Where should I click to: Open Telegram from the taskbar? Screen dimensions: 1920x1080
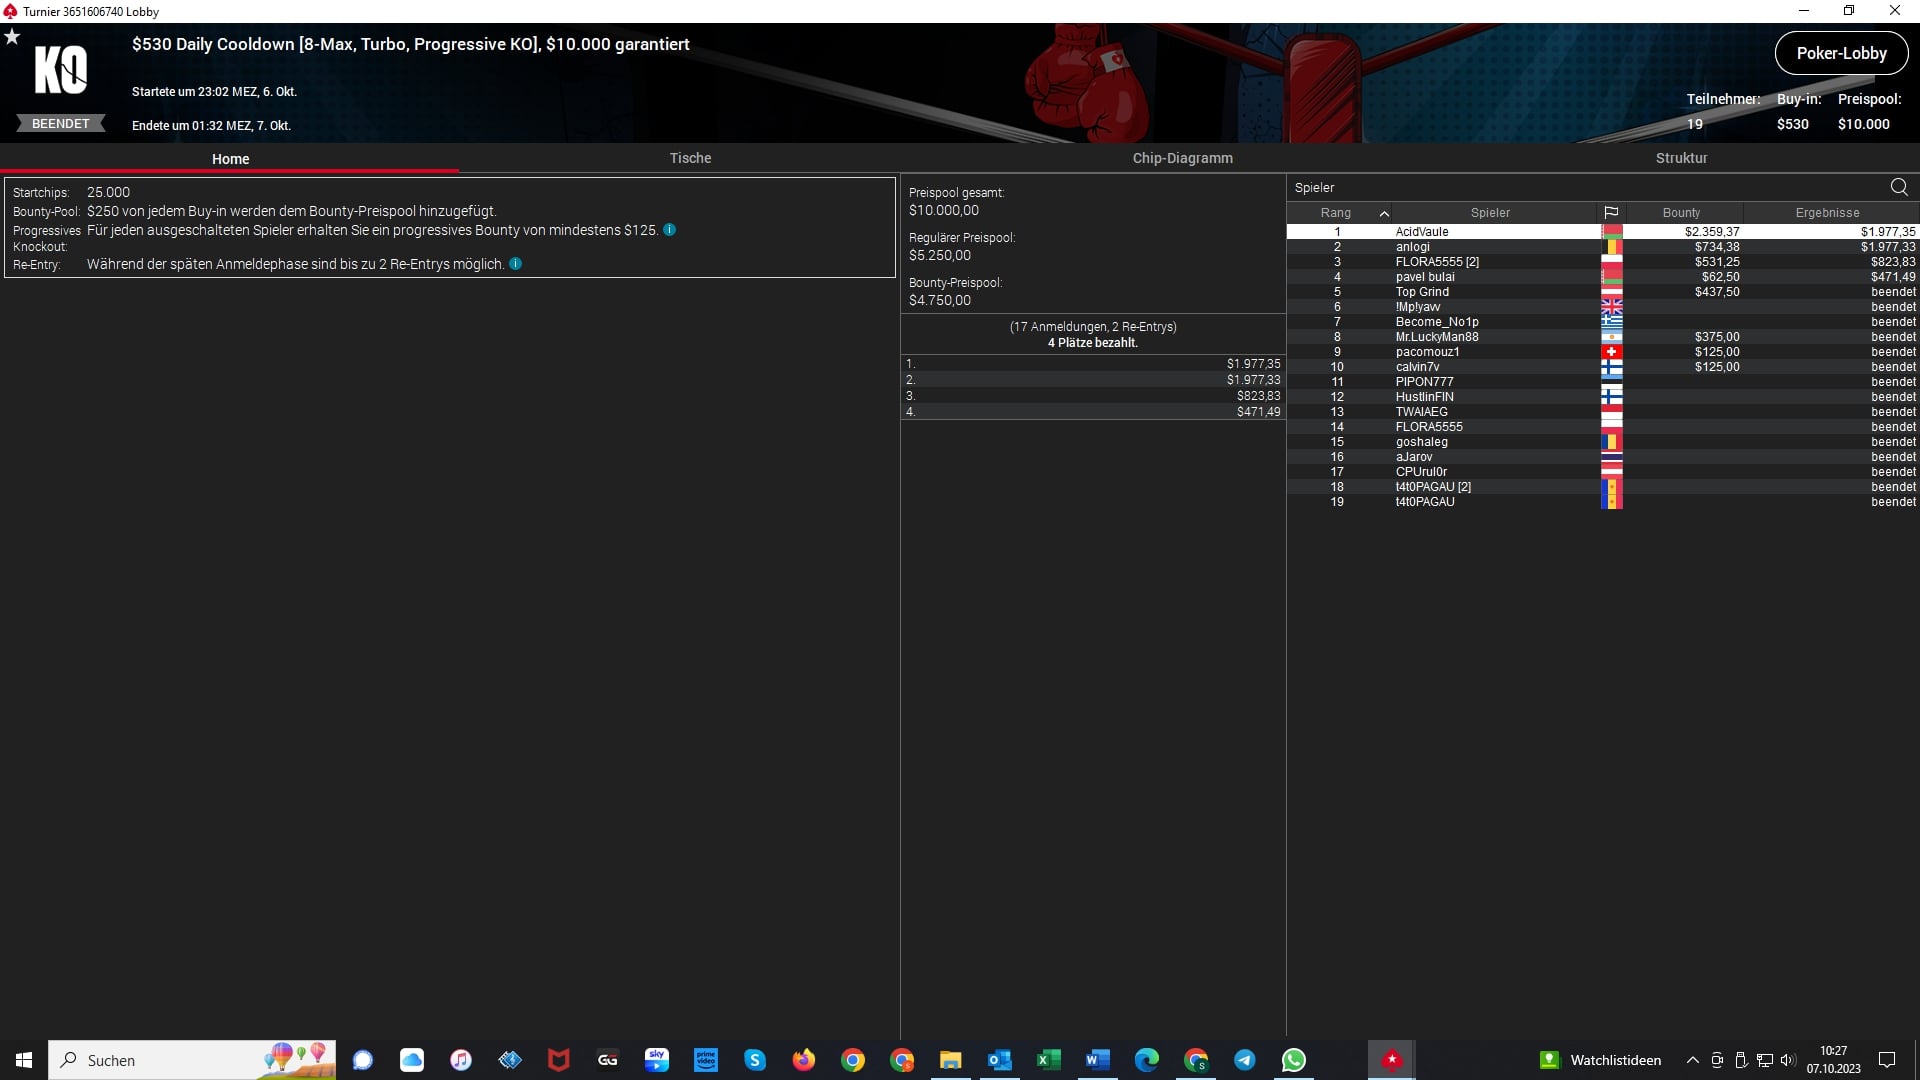[x=1245, y=1060]
